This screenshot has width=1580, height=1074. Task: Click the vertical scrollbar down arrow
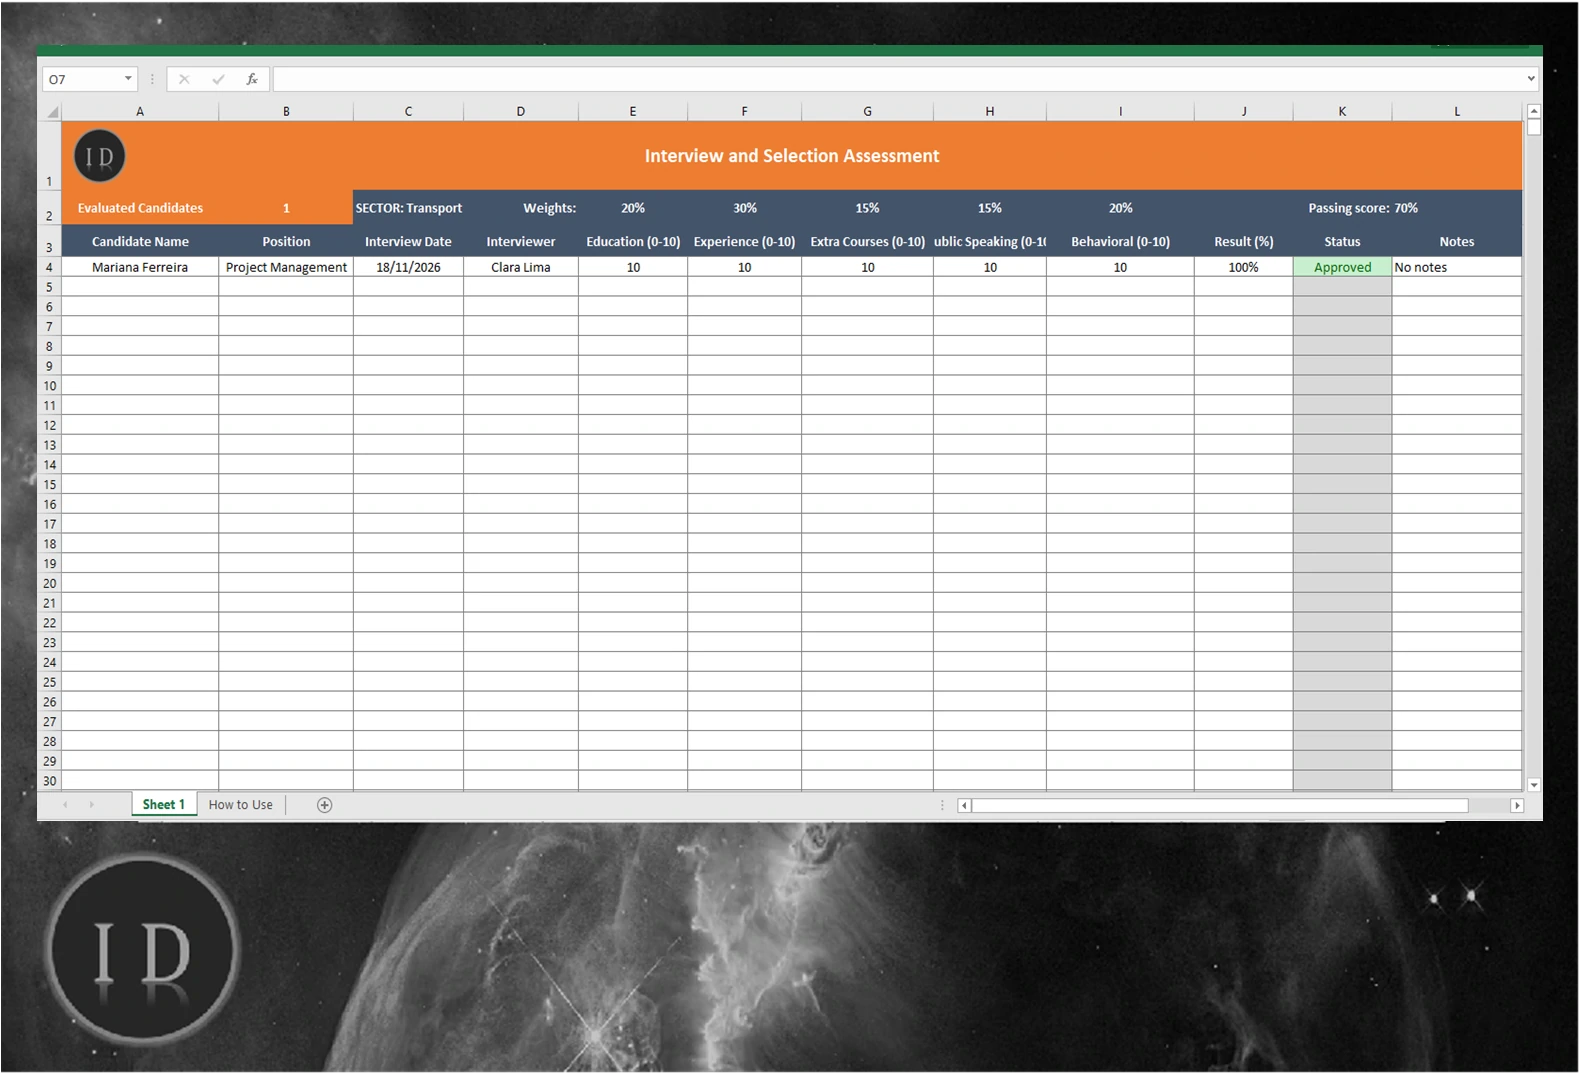click(1534, 785)
